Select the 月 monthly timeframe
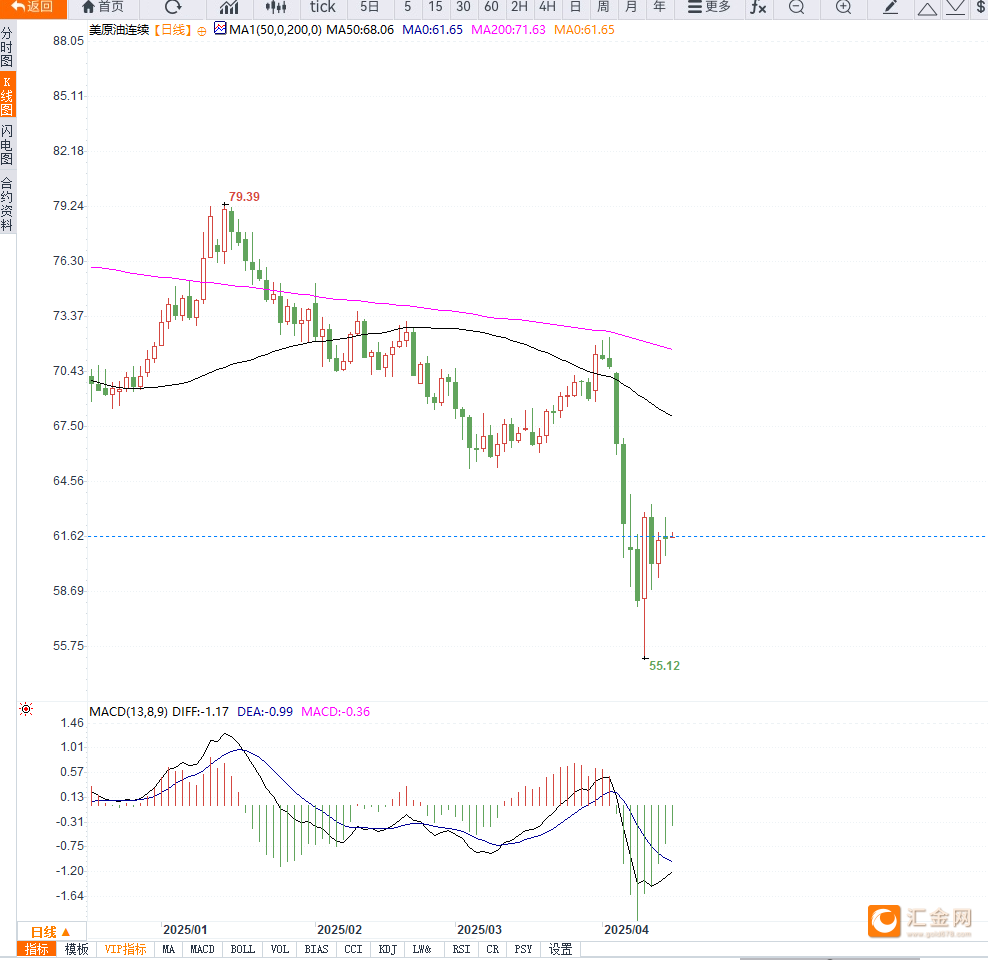This screenshot has height=960, width=988. (x=631, y=7)
